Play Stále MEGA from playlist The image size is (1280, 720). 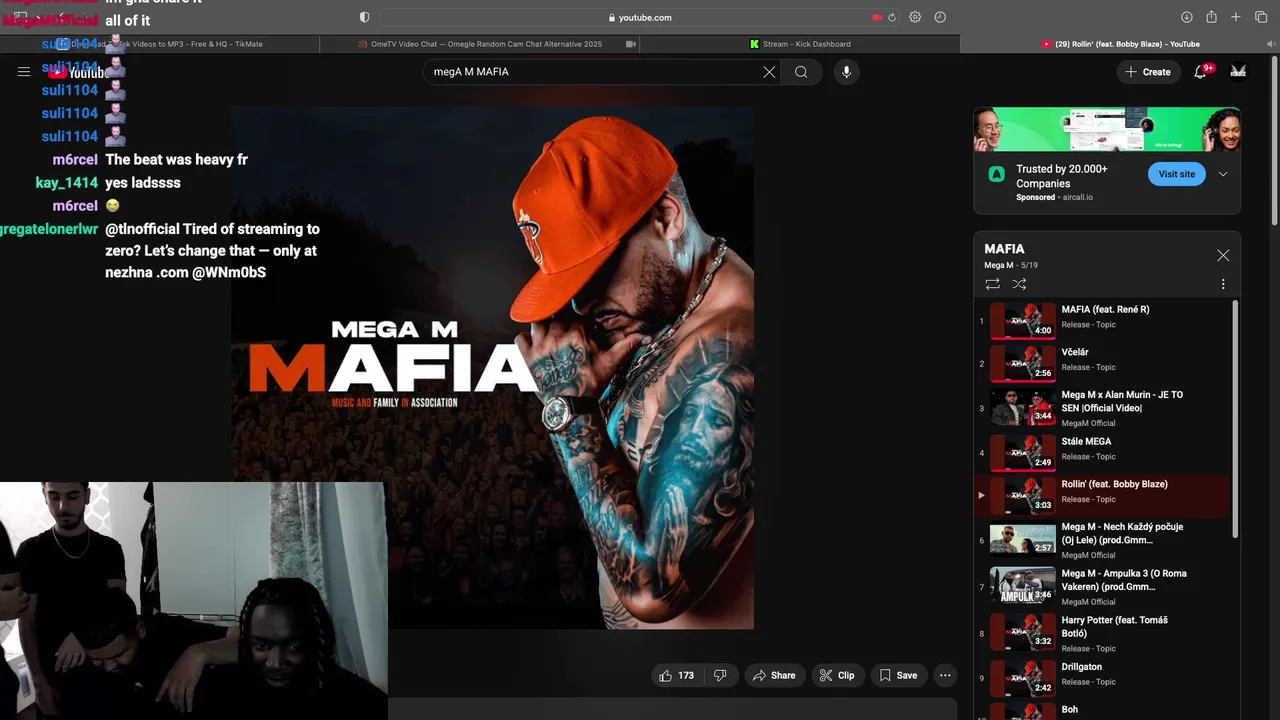[1103, 453]
